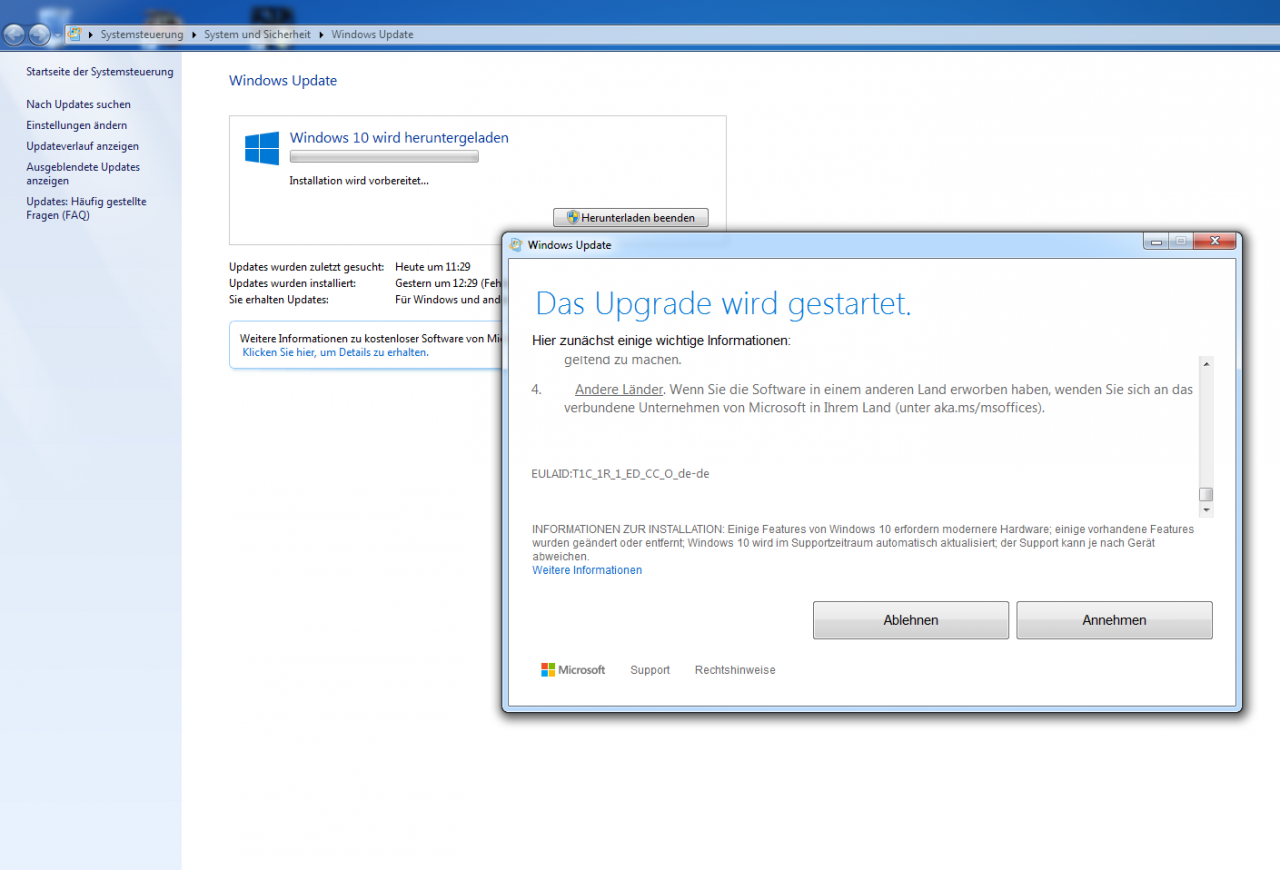Click EULAID:T1C_1R_1_ED_CC_O_de-de text

pyautogui.click(x=620, y=473)
